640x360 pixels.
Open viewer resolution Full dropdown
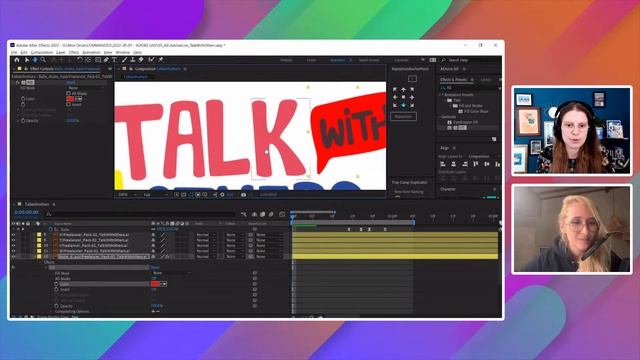[155, 195]
